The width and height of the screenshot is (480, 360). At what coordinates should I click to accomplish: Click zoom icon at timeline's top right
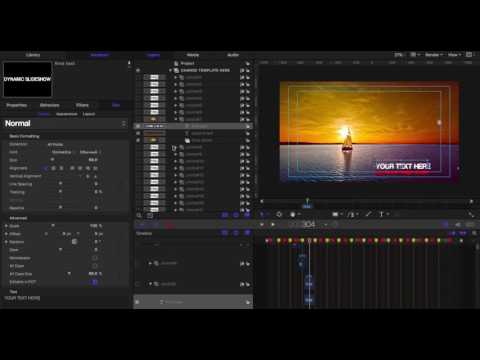[x=474, y=233]
